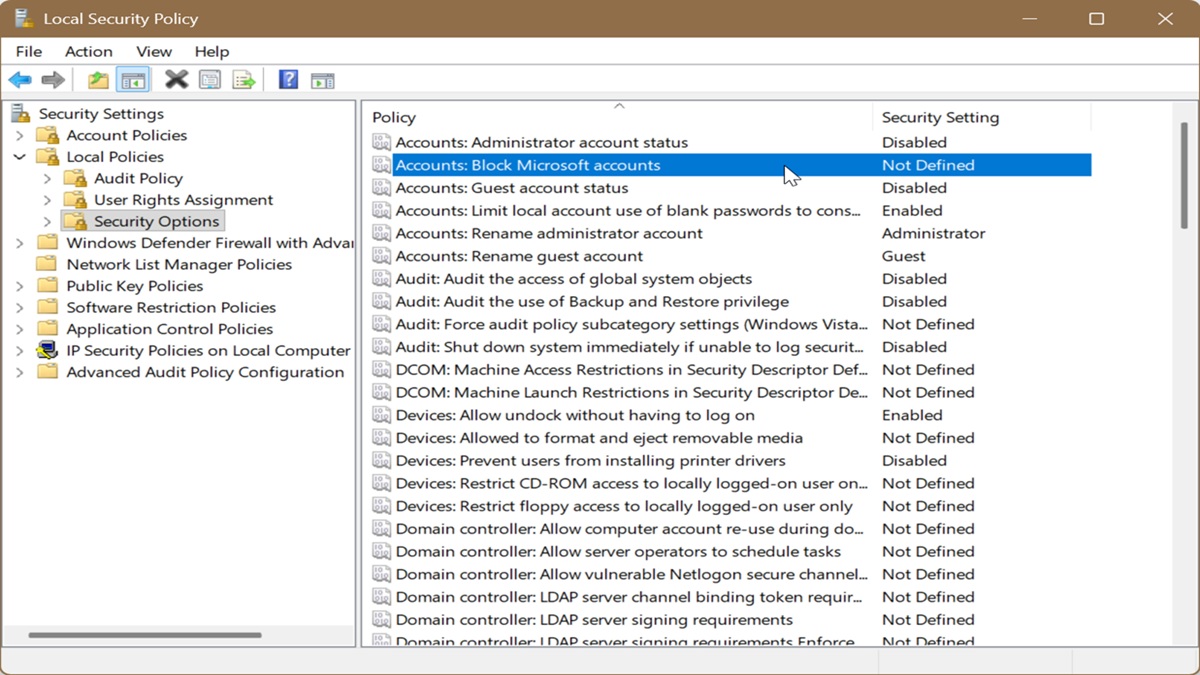Select Domain controller: LDAP server signing requirements
The image size is (1200, 675).
click(594, 620)
